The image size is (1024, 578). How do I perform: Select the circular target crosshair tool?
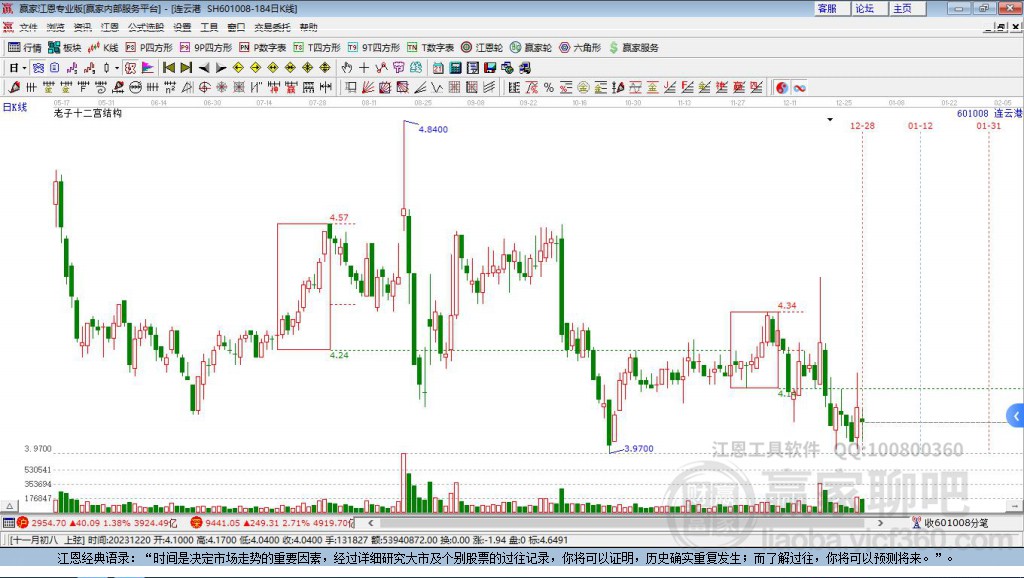(204, 88)
